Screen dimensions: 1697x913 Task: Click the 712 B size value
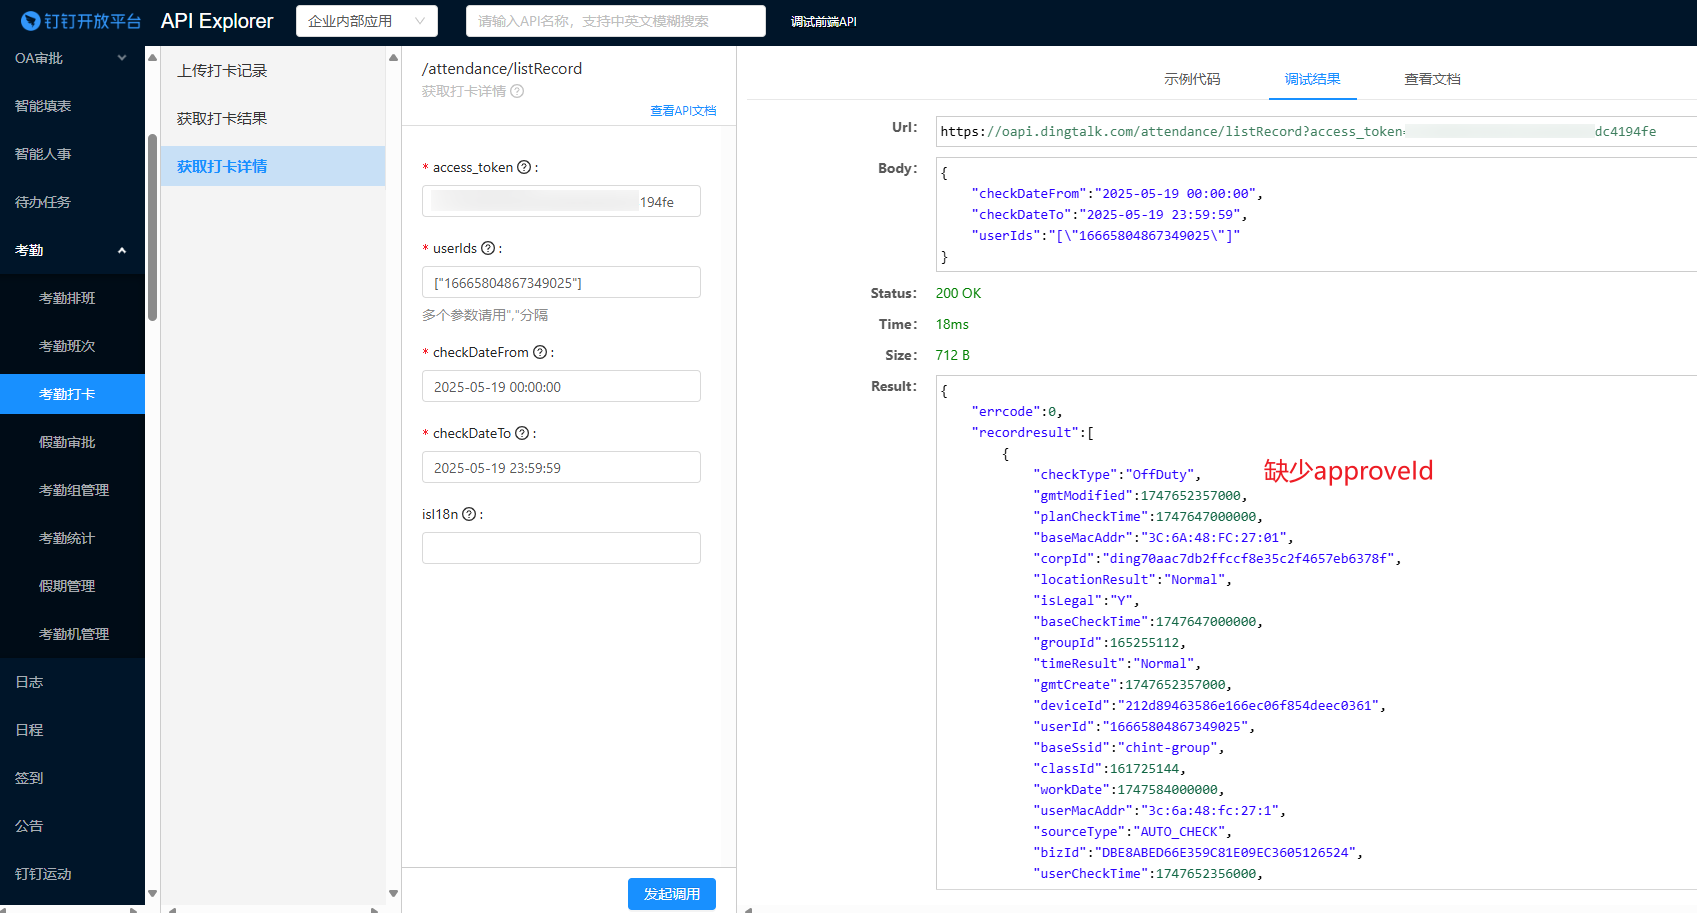pyautogui.click(x=952, y=355)
